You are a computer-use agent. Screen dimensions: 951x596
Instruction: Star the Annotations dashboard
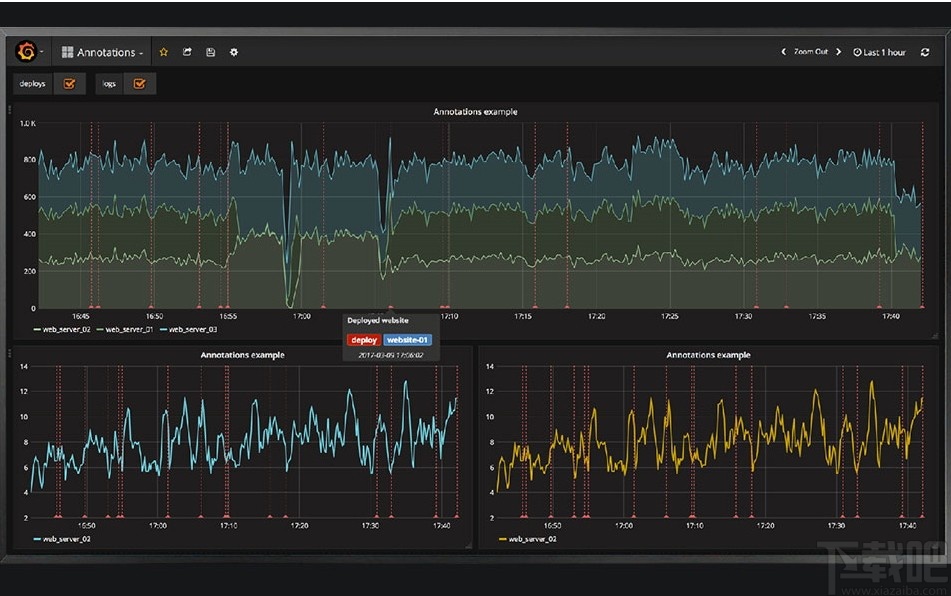(x=163, y=52)
